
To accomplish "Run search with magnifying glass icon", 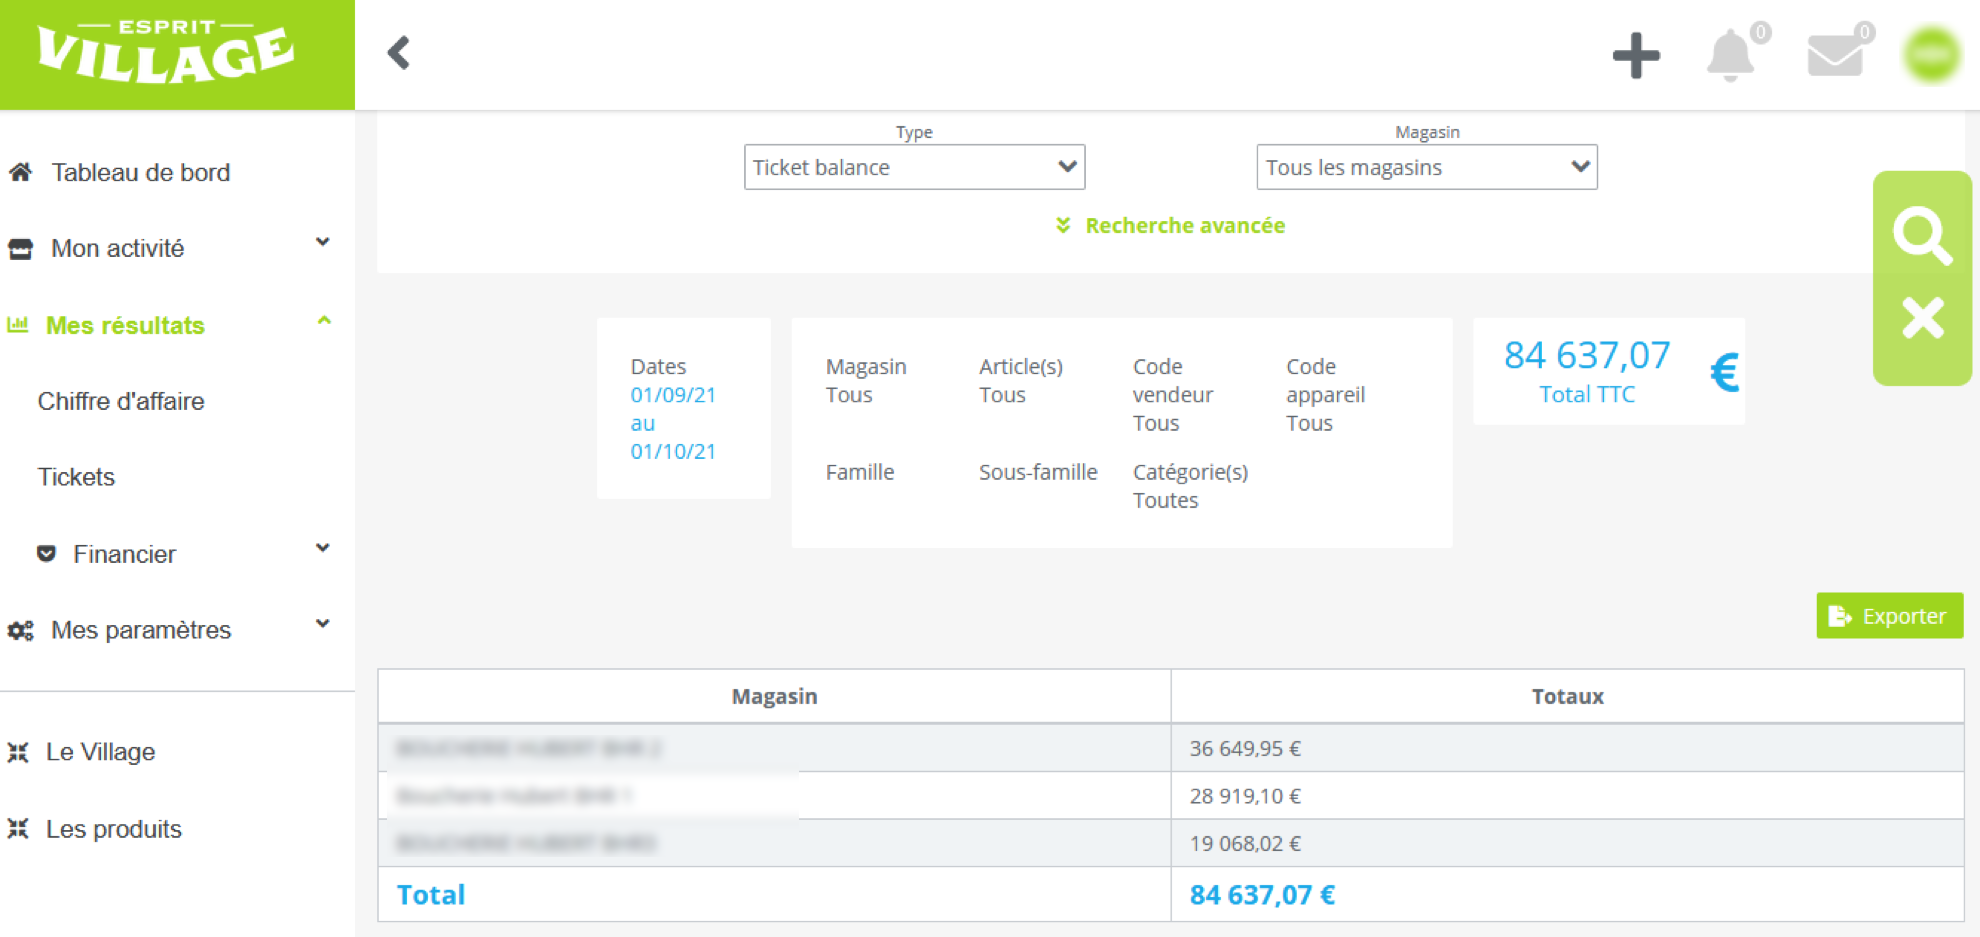I will (1921, 235).
